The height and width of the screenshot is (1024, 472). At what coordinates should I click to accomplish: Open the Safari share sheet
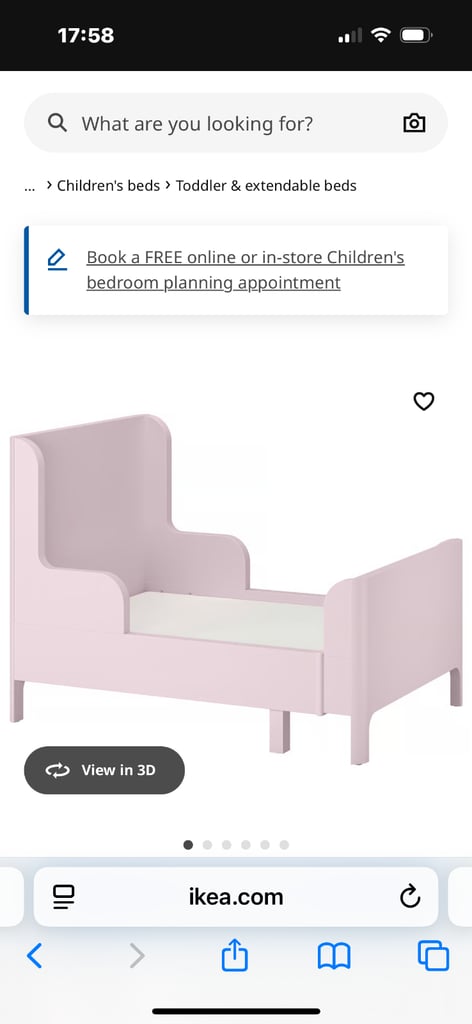[235, 955]
